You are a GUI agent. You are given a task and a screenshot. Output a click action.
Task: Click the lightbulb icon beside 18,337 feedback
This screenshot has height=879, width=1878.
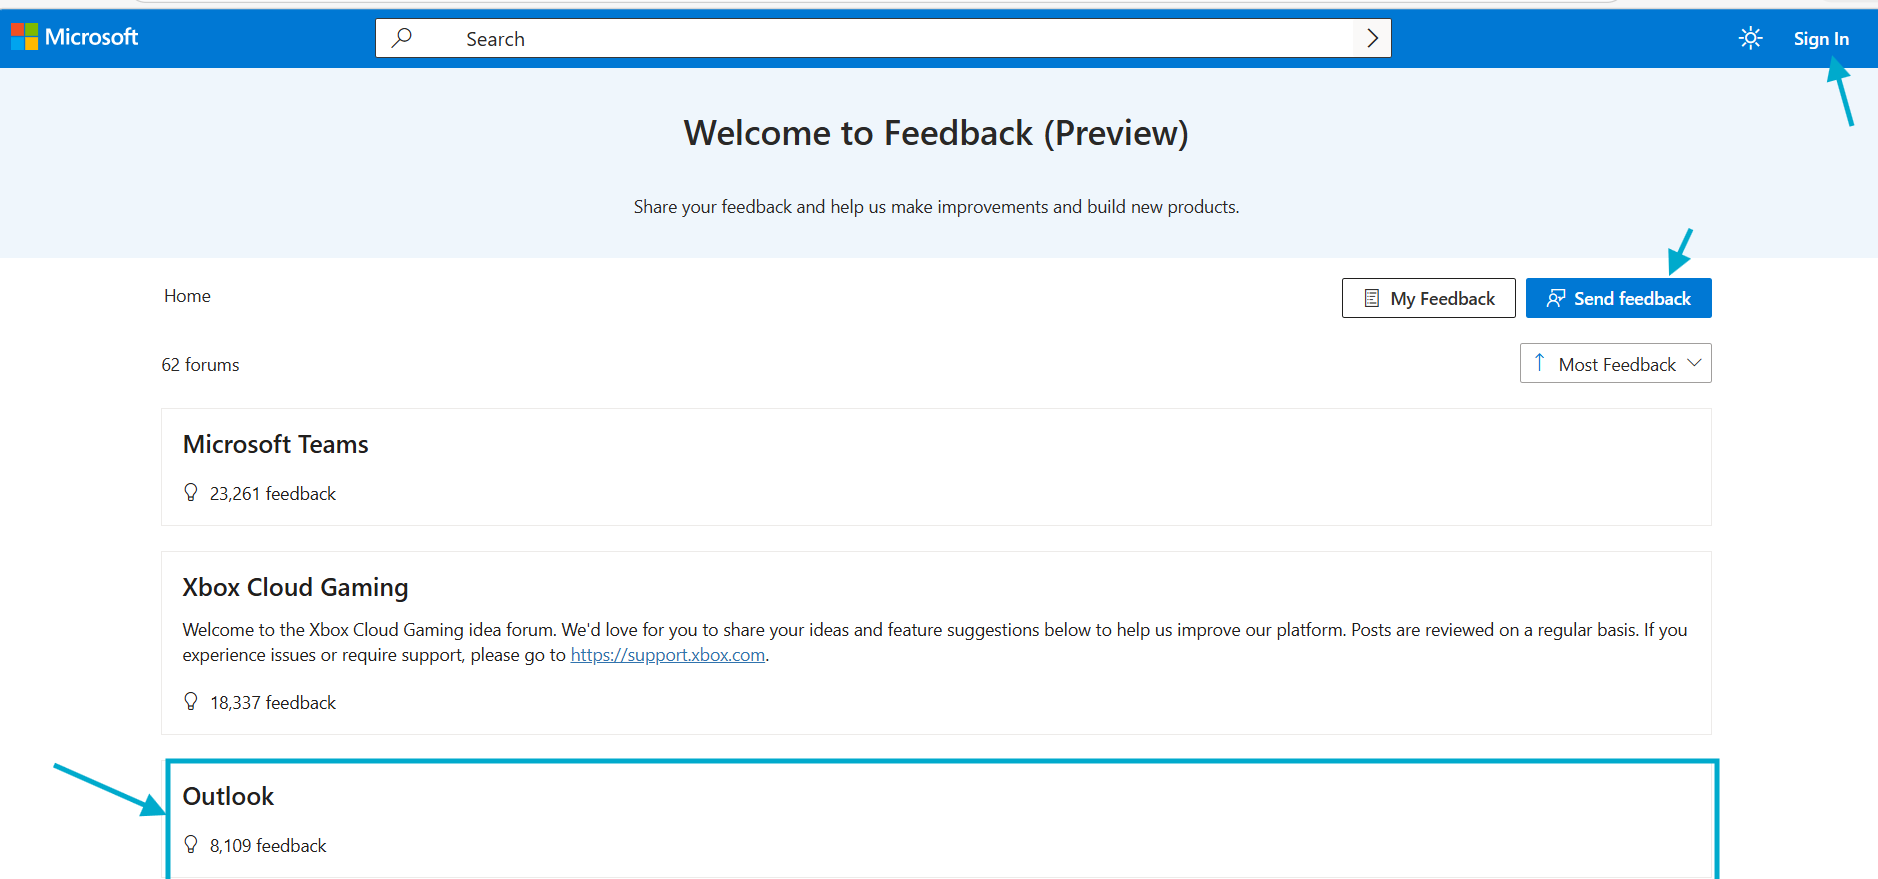(x=191, y=701)
